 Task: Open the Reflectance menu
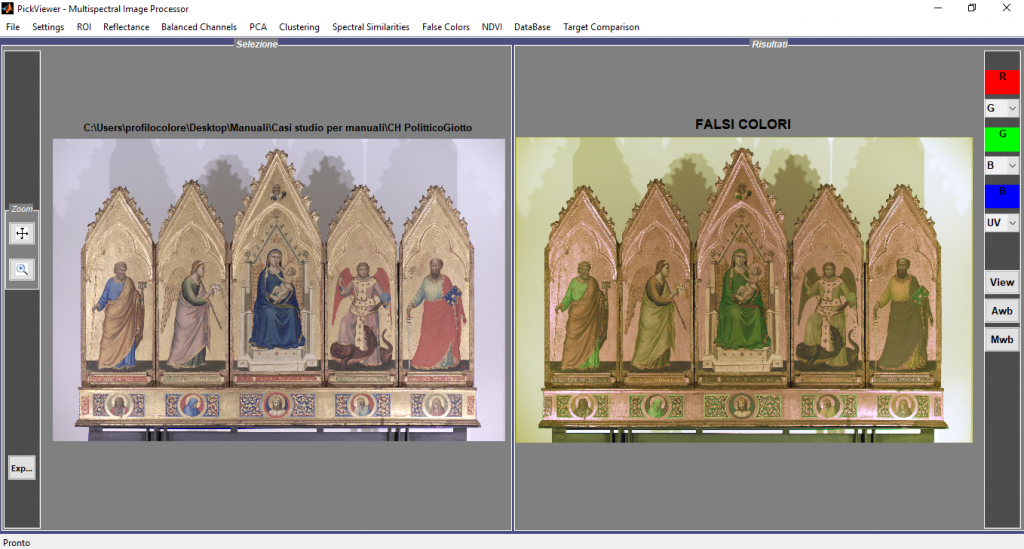click(126, 27)
